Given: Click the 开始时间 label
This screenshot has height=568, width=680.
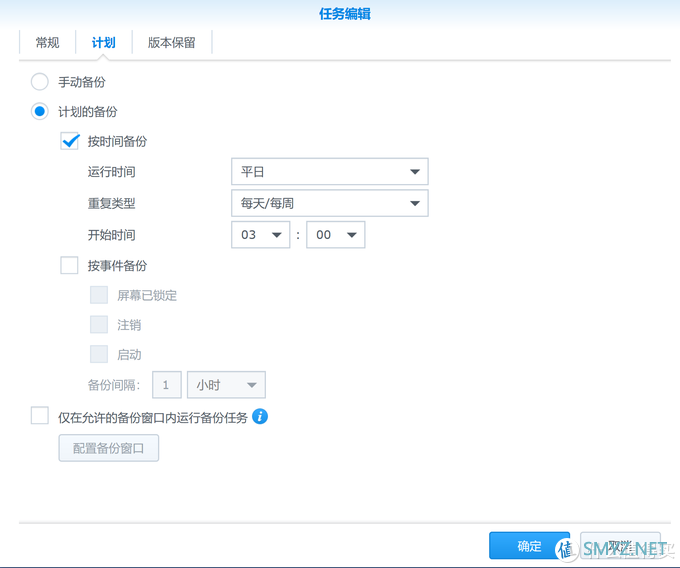Looking at the screenshot, I should 111,235.
